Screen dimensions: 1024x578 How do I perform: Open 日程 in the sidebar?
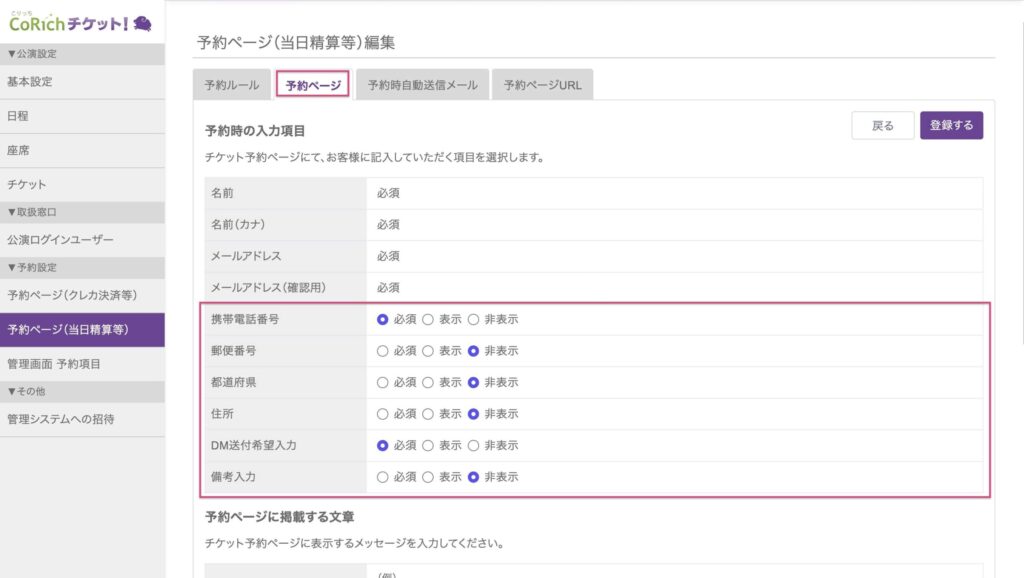pyautogui.click(x=18, y=116)
